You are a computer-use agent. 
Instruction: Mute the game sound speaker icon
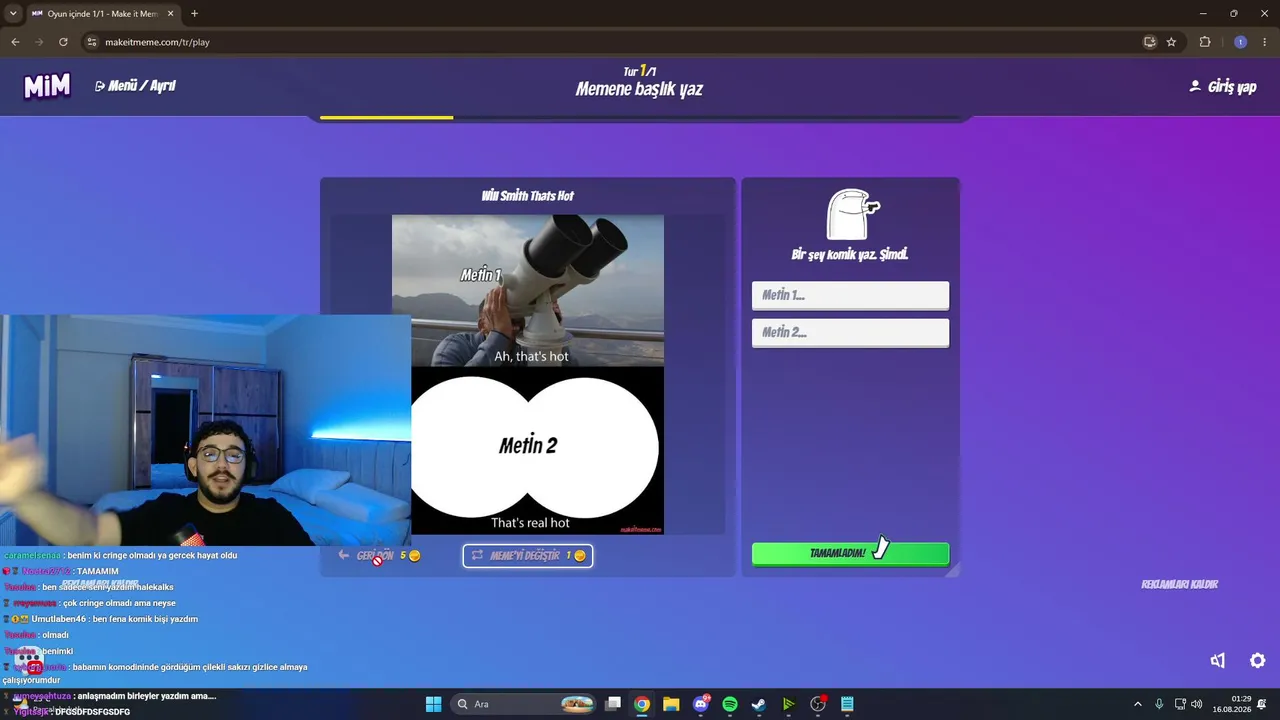[1218, 660]
